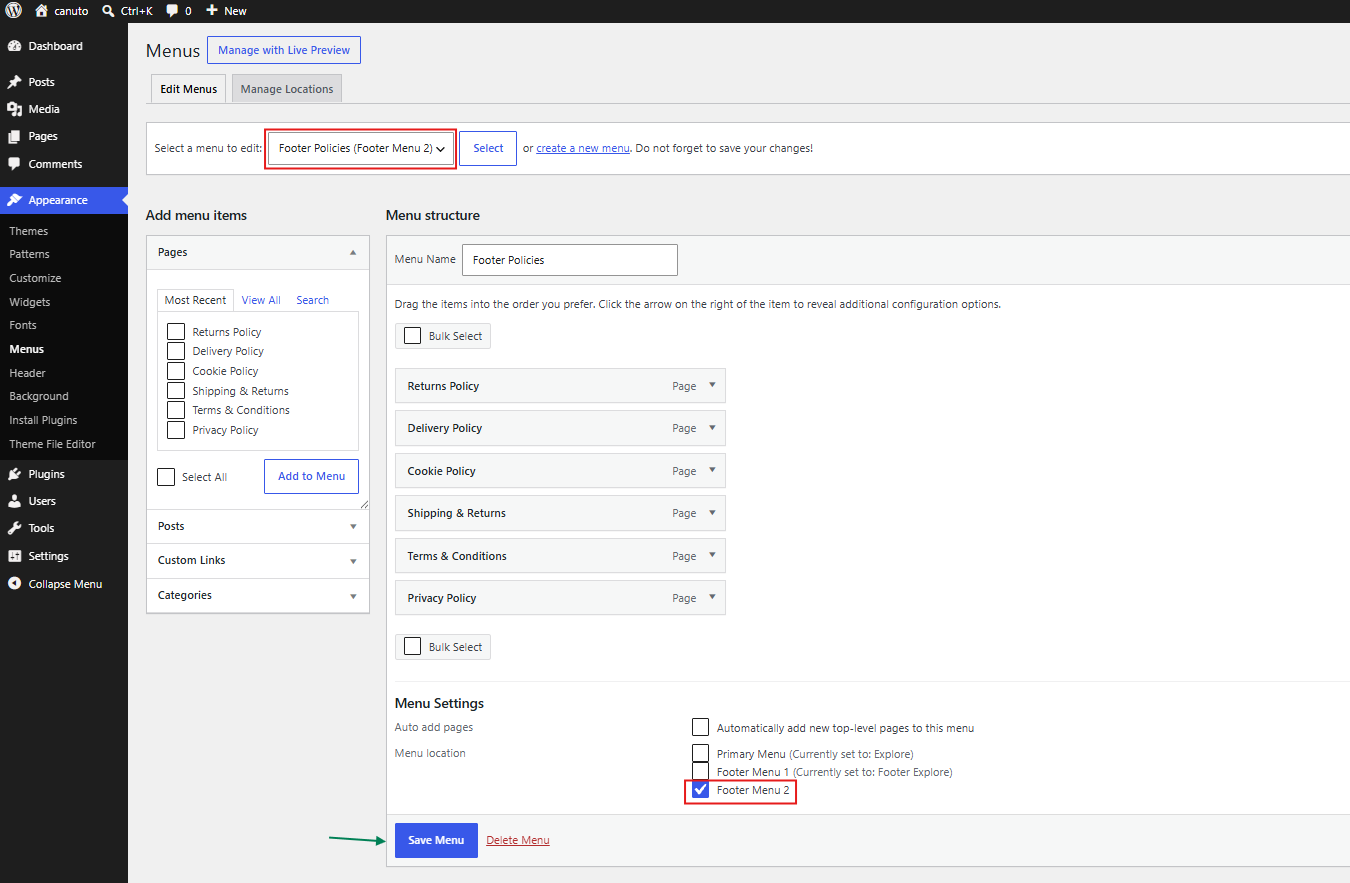Screen dimensions: 1350x883
Task: Check the Primary Menu location checkbox
Action: tap(700, 753)
